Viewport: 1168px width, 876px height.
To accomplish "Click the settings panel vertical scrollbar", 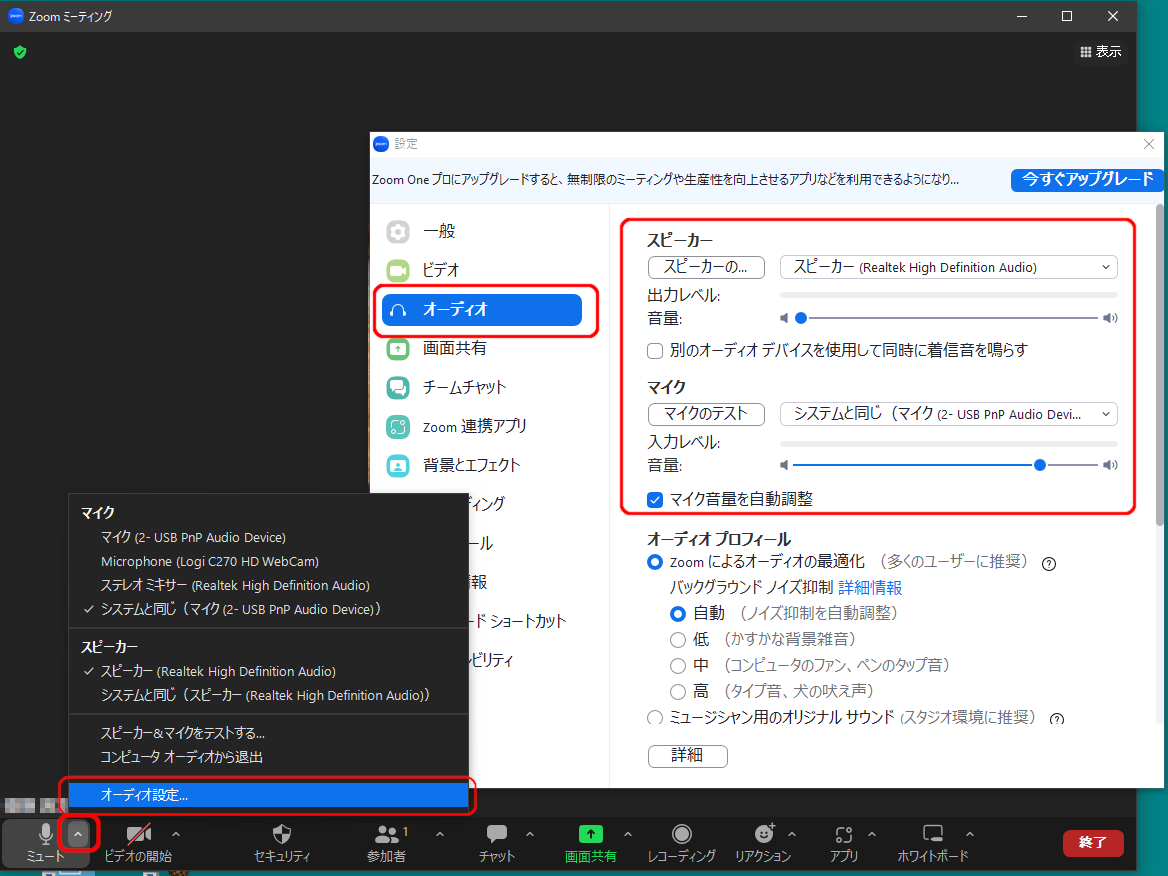I will (x=1158, y=365).
